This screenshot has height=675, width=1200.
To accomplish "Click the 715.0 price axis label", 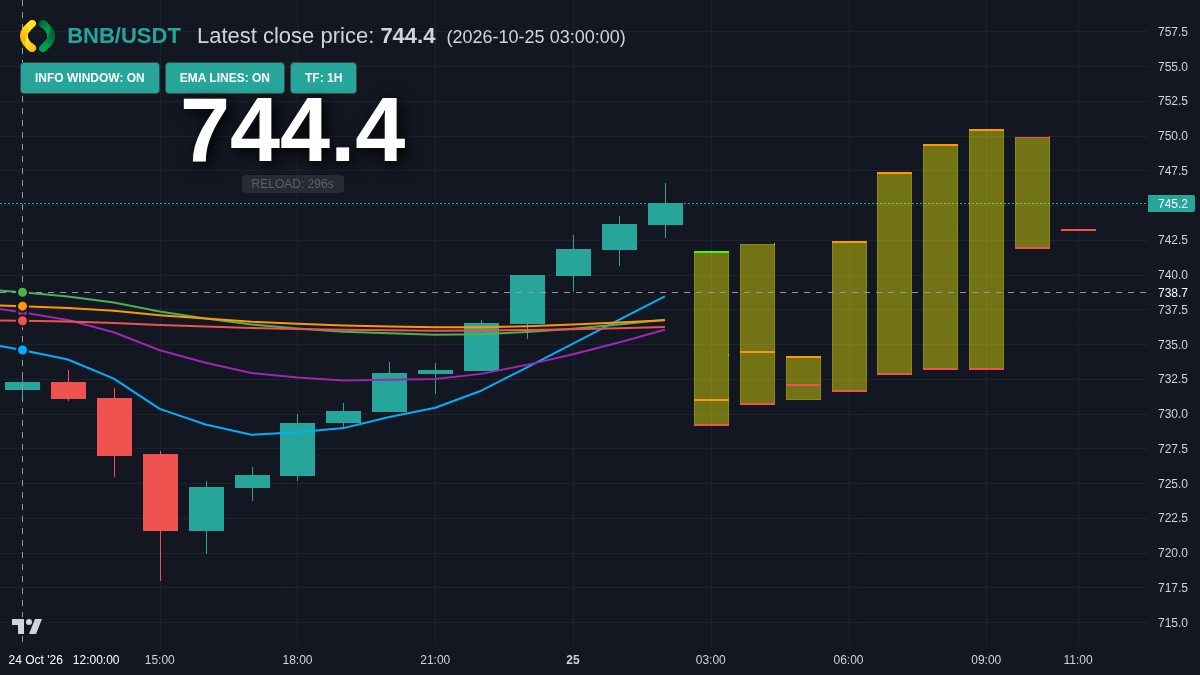I will (1173, 623).
